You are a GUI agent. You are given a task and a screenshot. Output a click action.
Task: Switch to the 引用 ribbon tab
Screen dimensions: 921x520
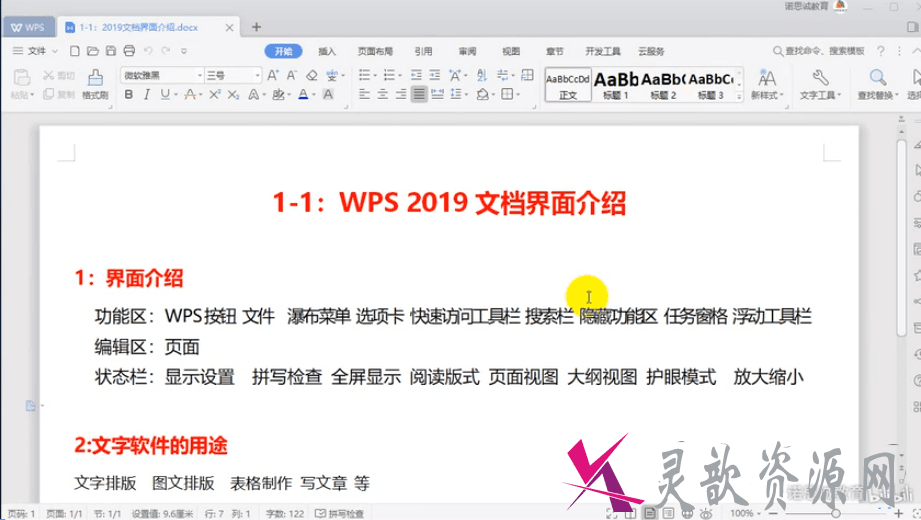click(x=423, y=51)
